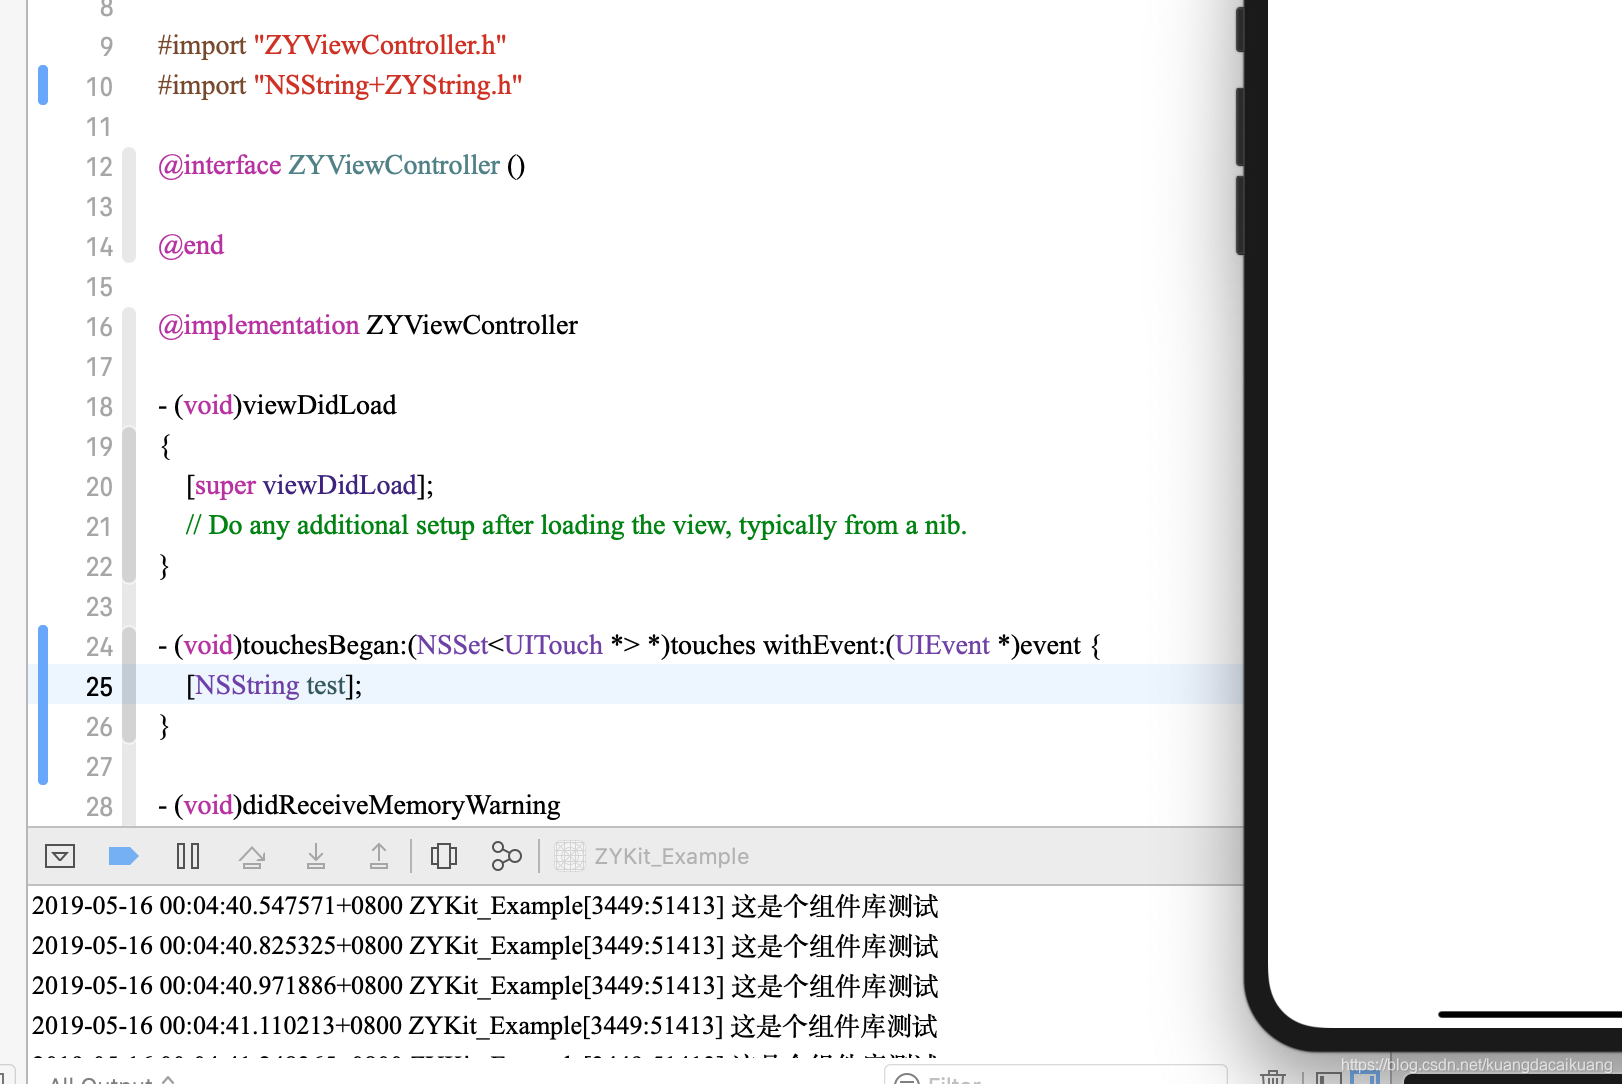Image resolution: width=1622 pixels, height=1084 pixels.
Task: Hide the debug area with the toggle icon
Action: coord(60,856)
